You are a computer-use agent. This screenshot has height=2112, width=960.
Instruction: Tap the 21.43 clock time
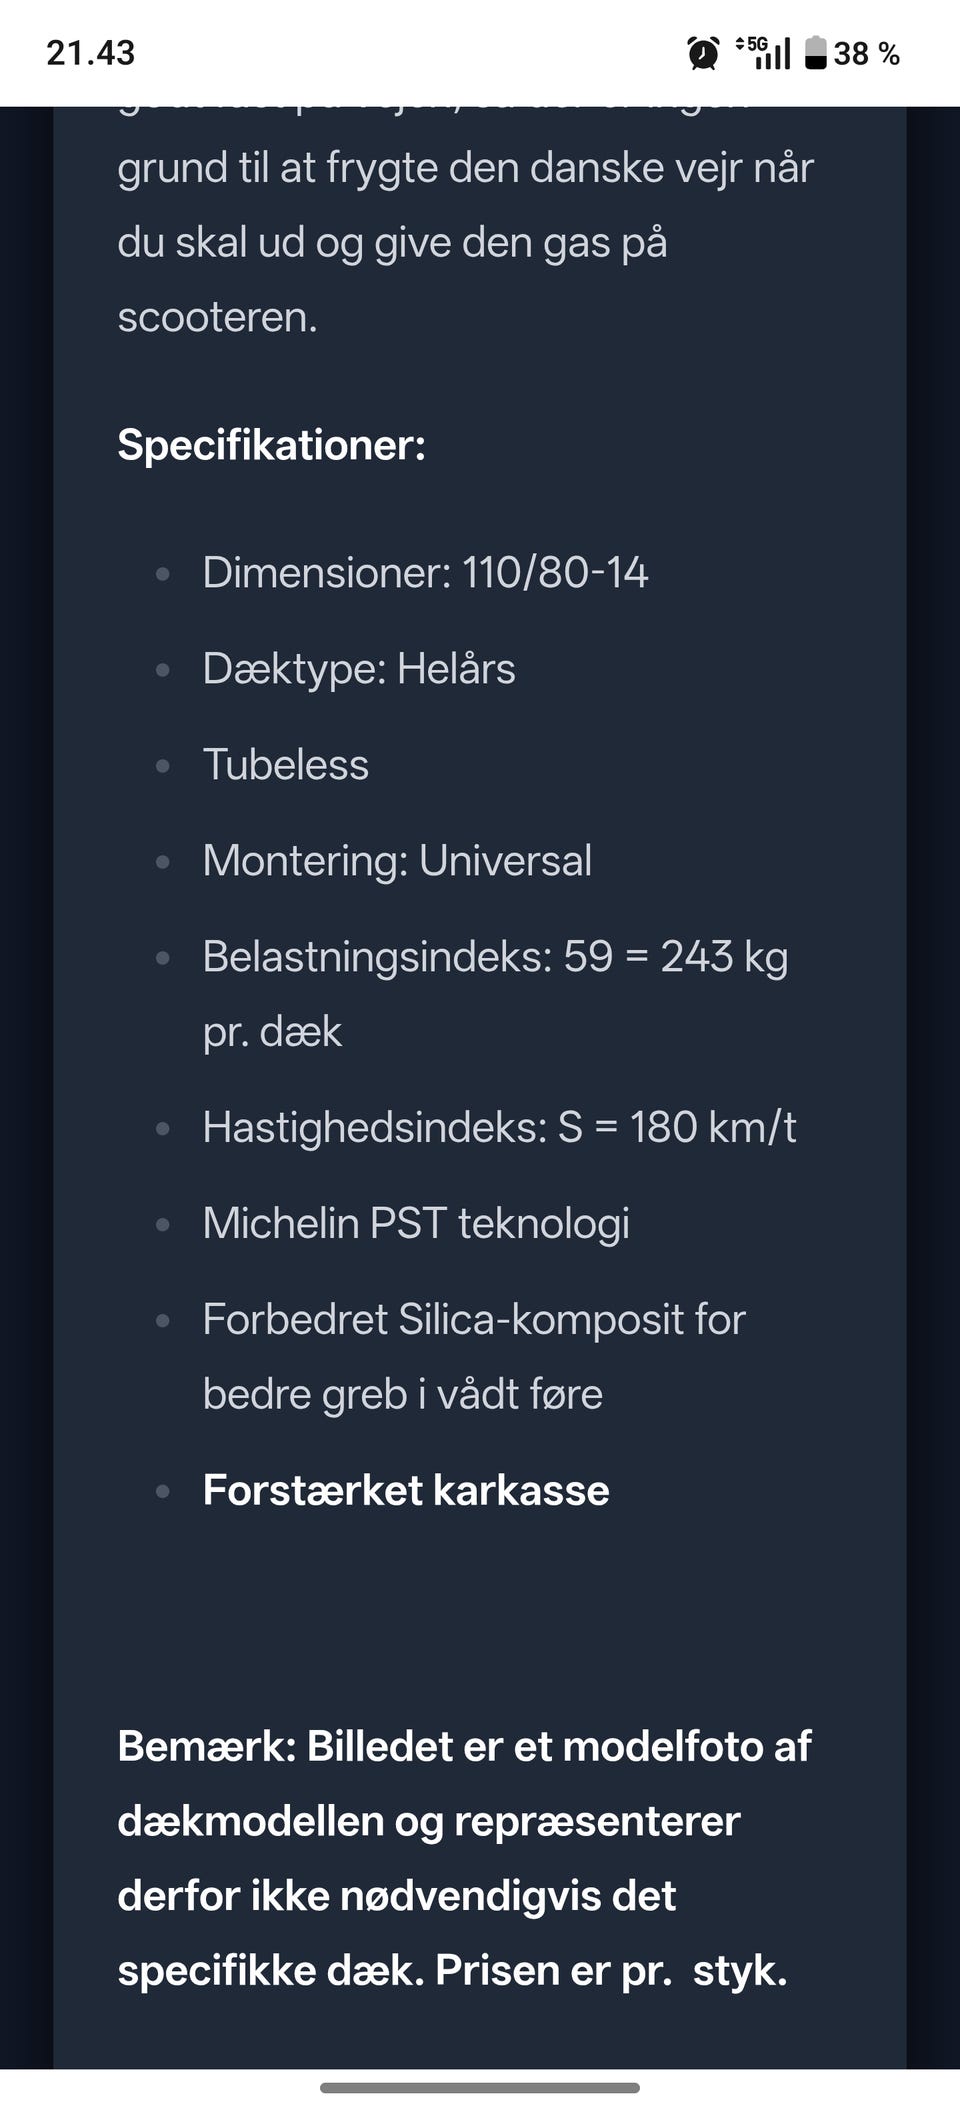click(90, 53)
